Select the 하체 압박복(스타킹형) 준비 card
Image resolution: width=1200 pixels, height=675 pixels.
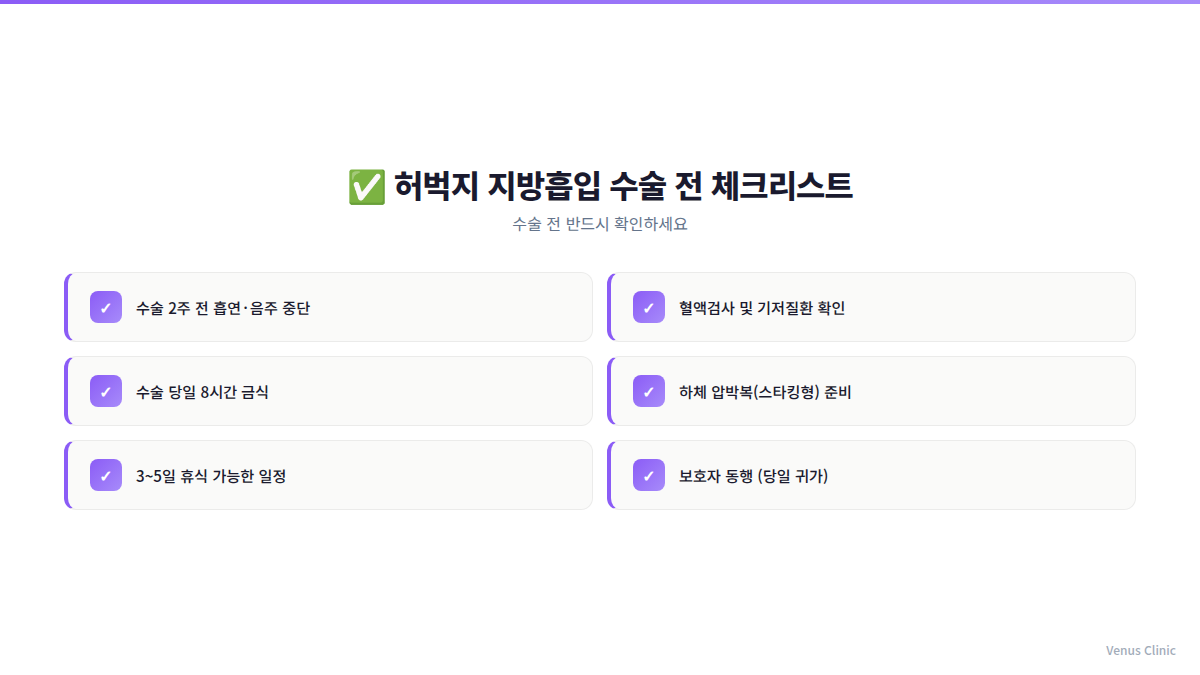tap(871, 391)
